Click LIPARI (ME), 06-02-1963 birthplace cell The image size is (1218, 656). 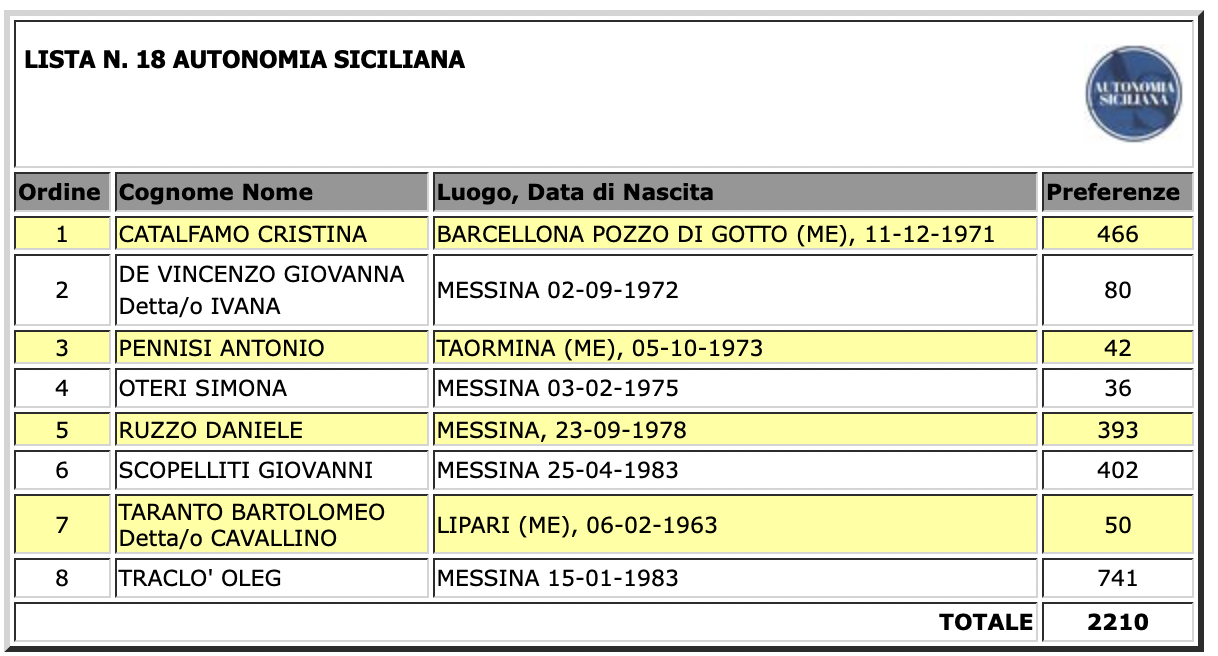pos(577,525)
